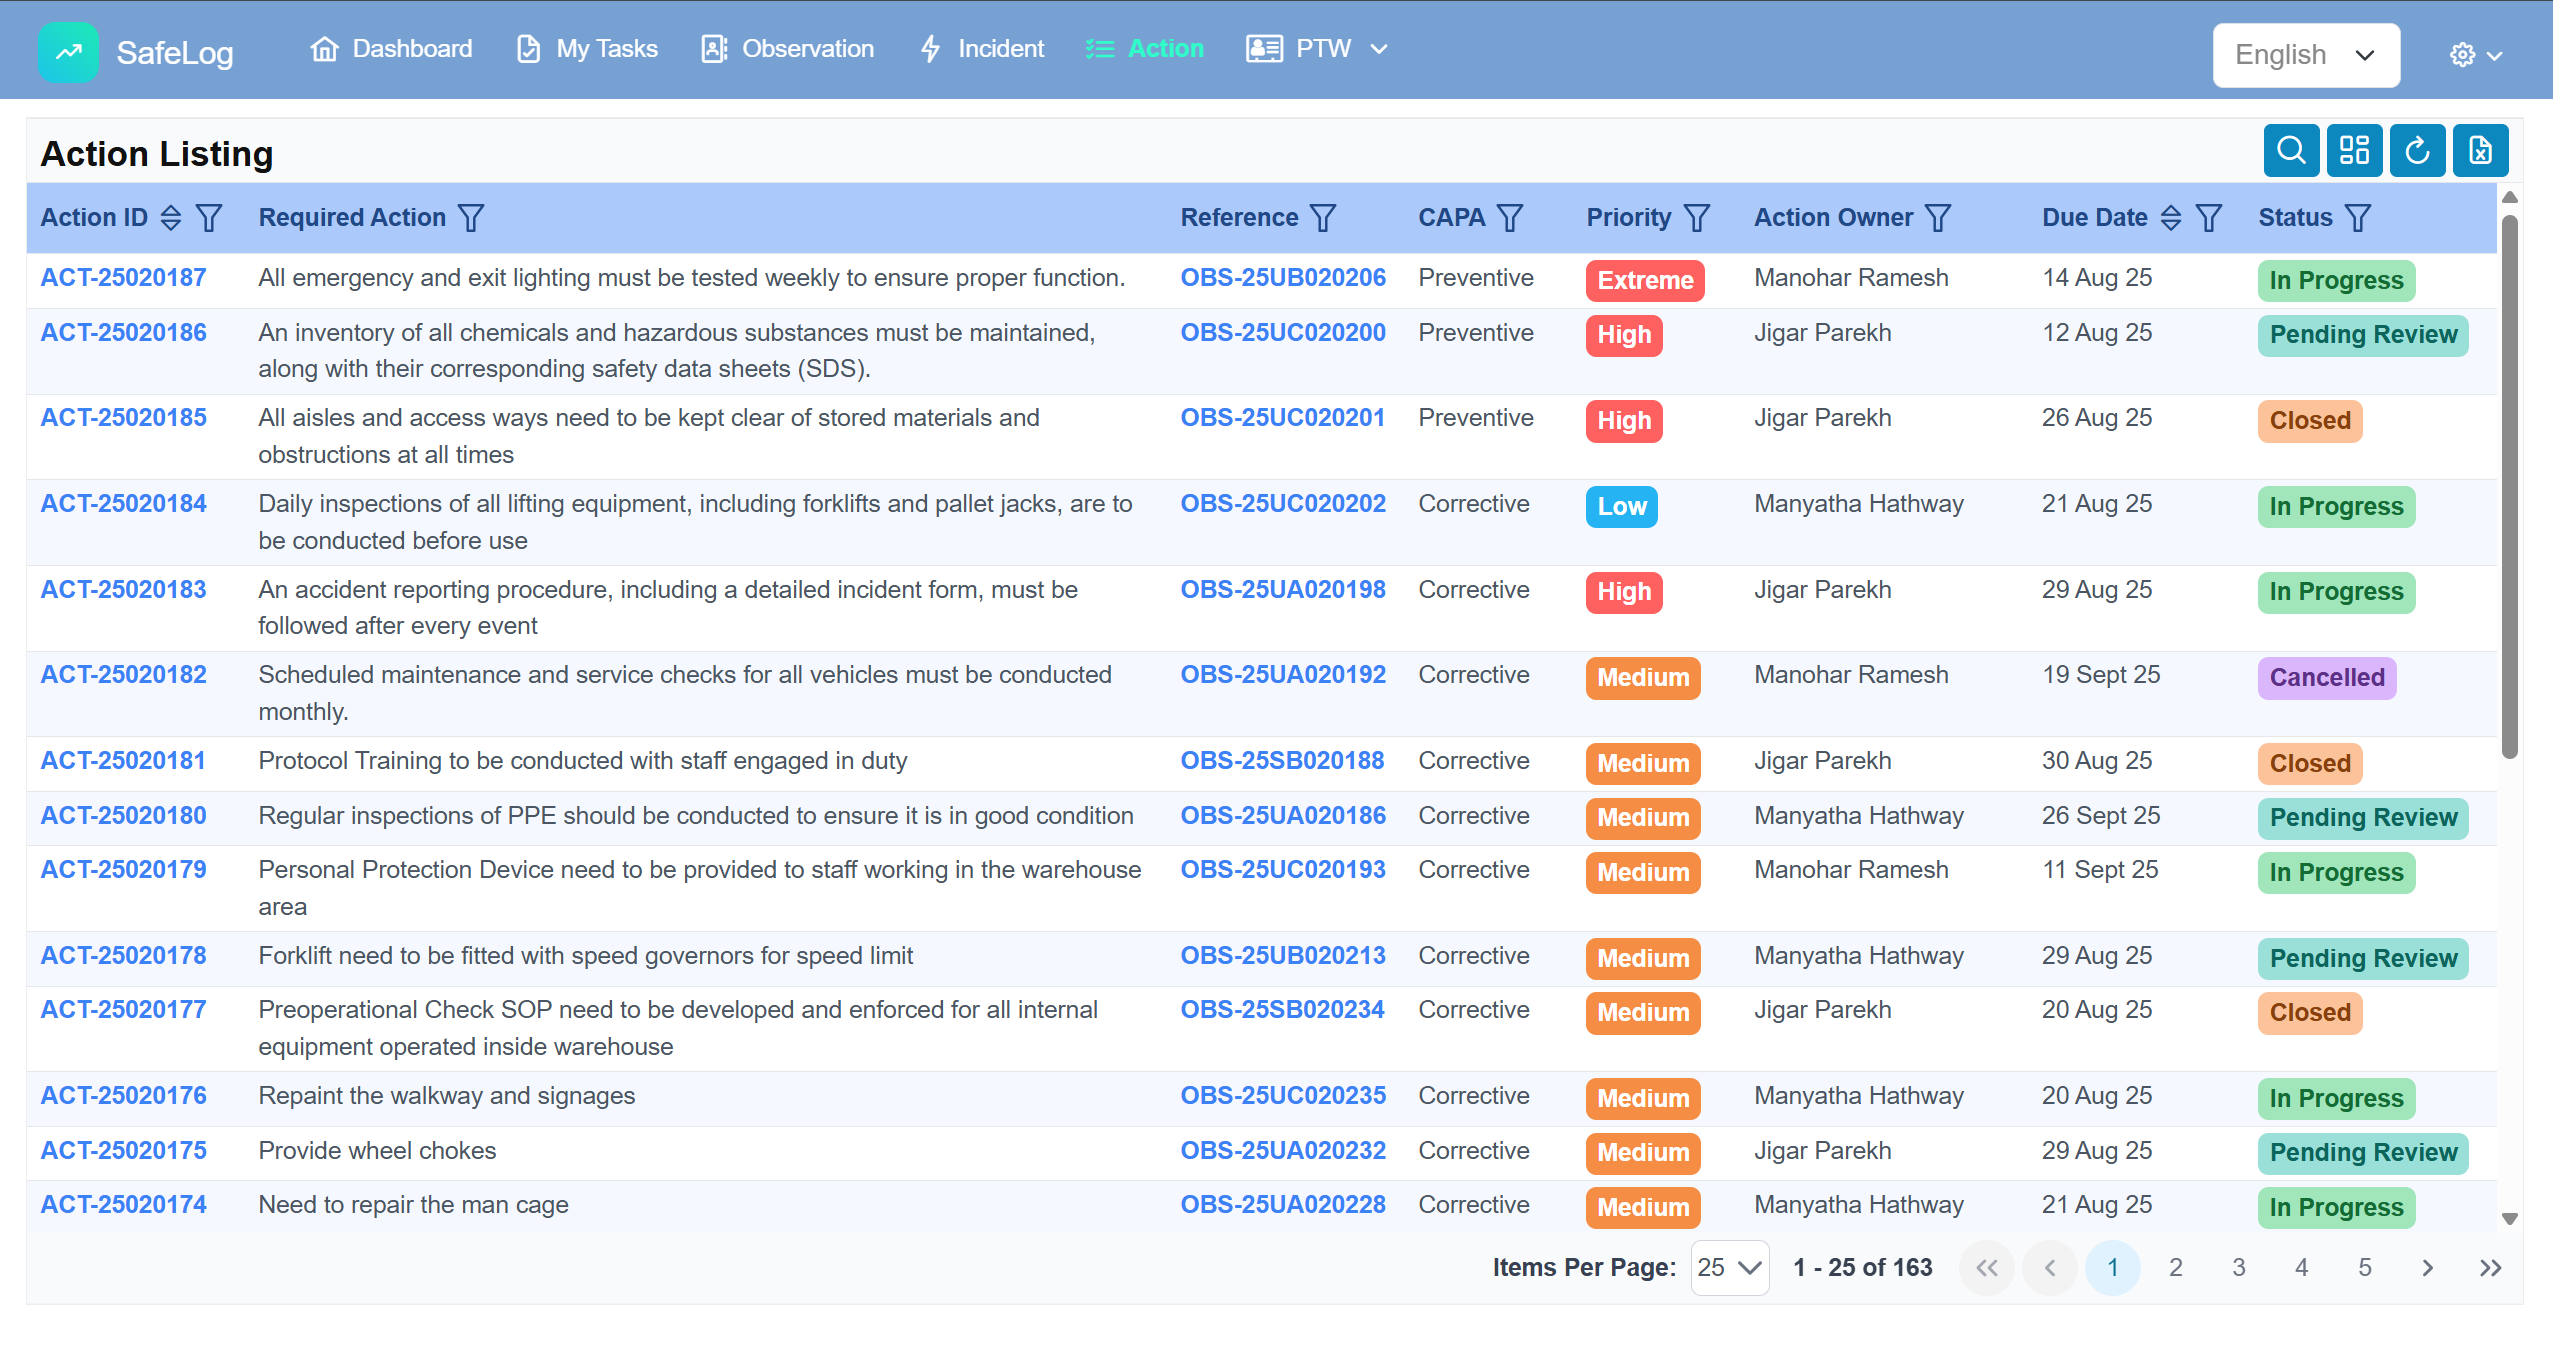The width and height of the screenshot is (2553, 1347).
Task: Click the Status column filter icon
Action: point(2358,218)
